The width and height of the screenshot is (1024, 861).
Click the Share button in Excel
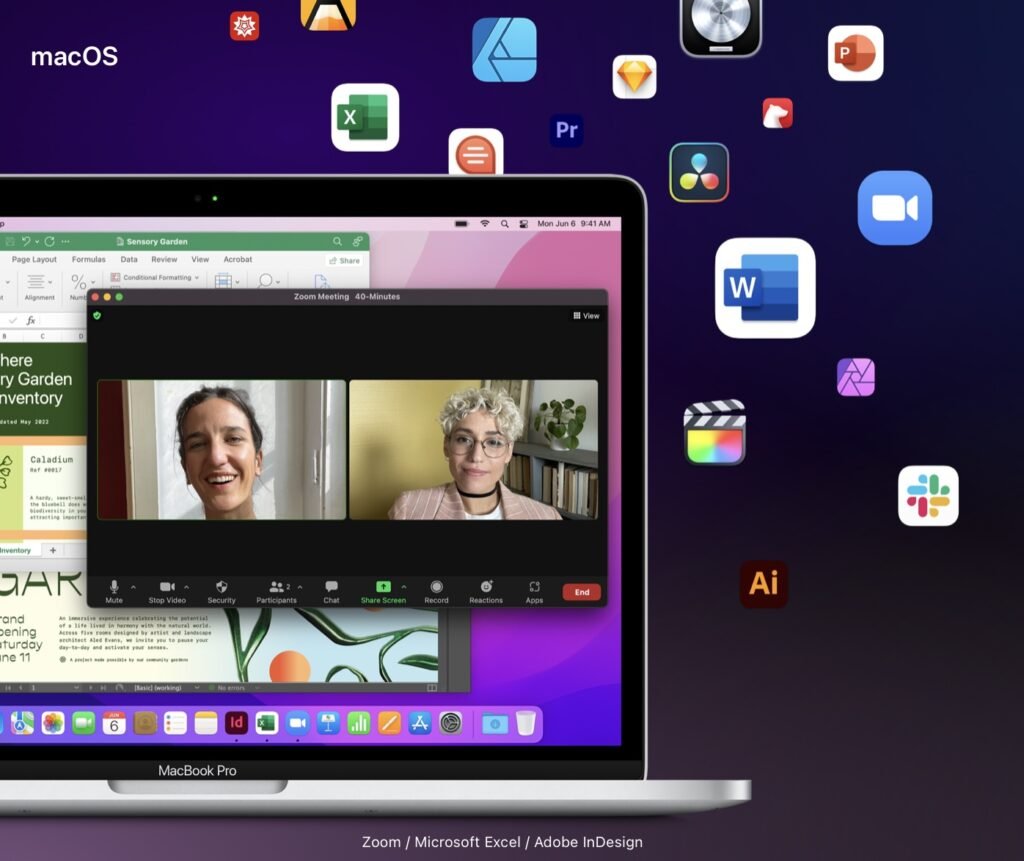[344, 260]
